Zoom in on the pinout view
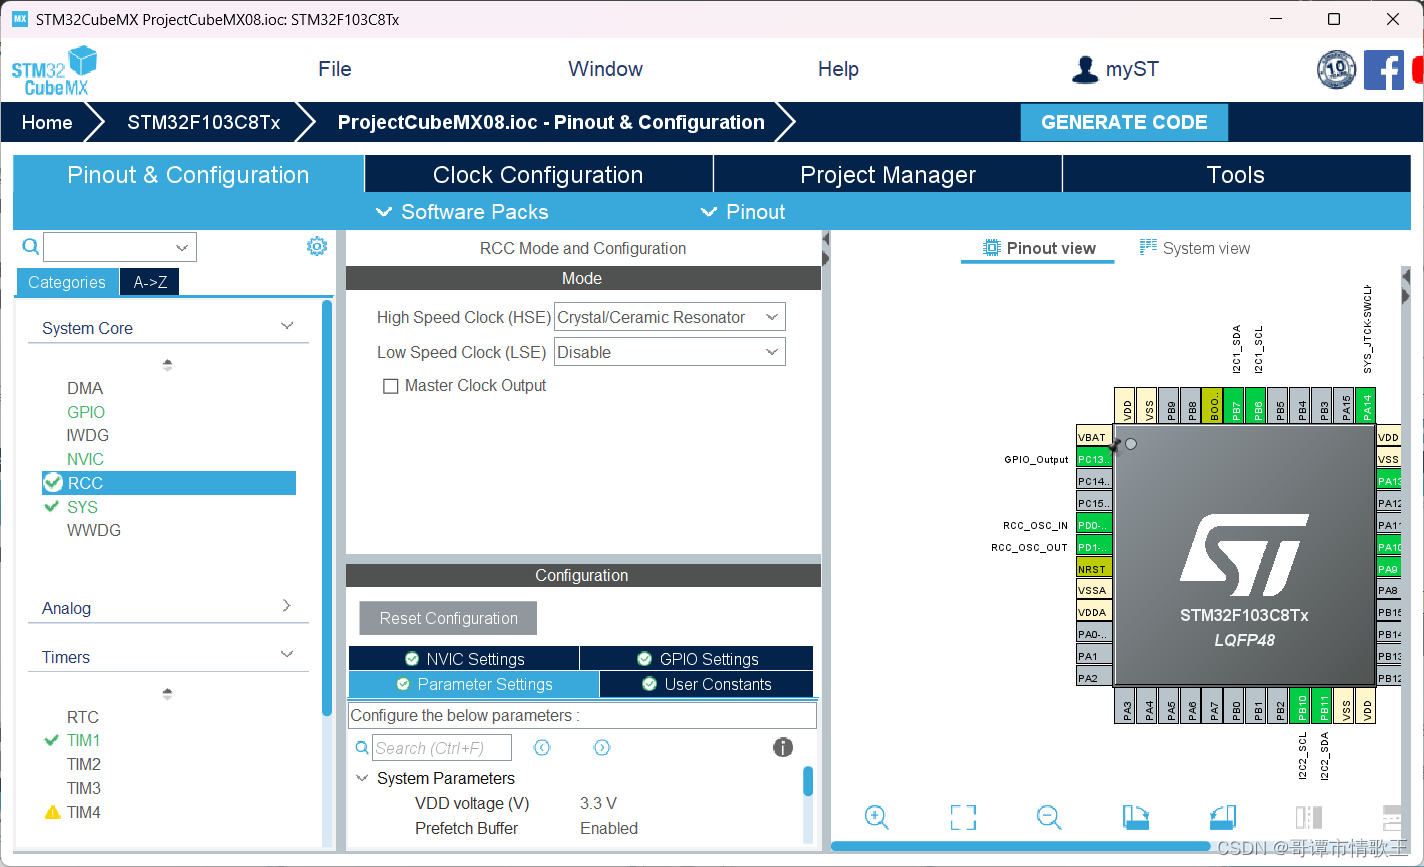 point(877,817)
